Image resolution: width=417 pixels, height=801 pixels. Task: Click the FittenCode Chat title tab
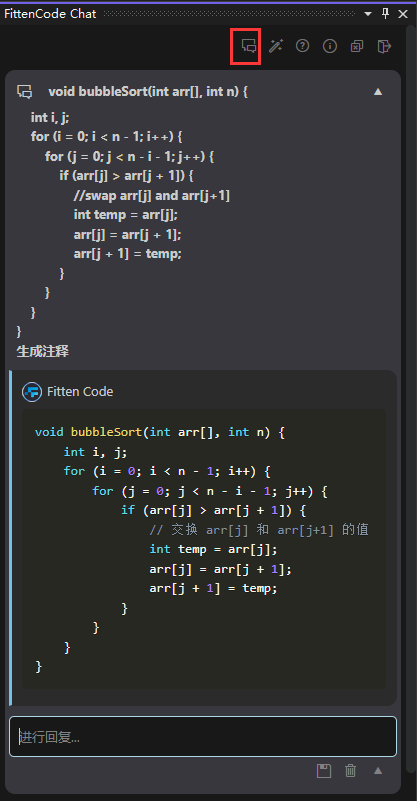point(50,14)
